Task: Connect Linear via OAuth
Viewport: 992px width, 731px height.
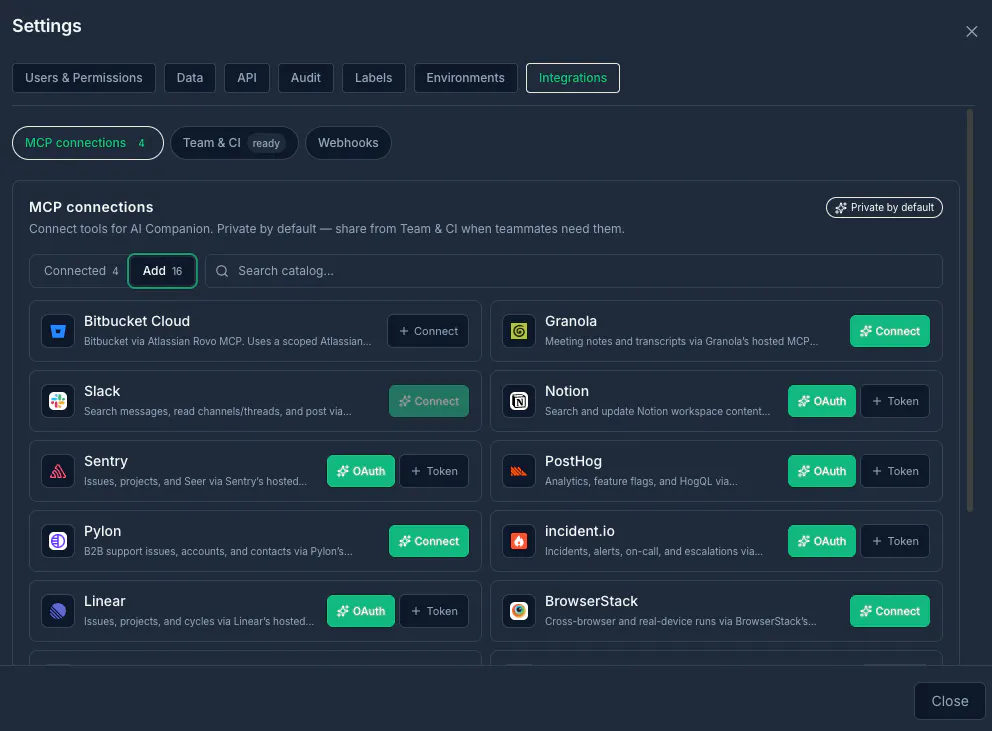Action: (361, 611)
